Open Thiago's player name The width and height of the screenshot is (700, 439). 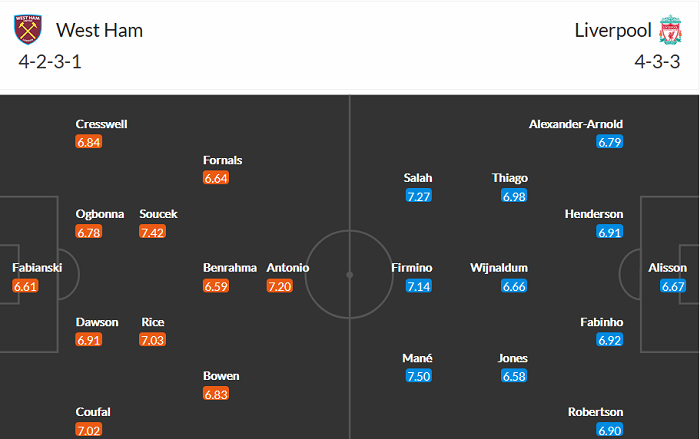coord(510,178)
